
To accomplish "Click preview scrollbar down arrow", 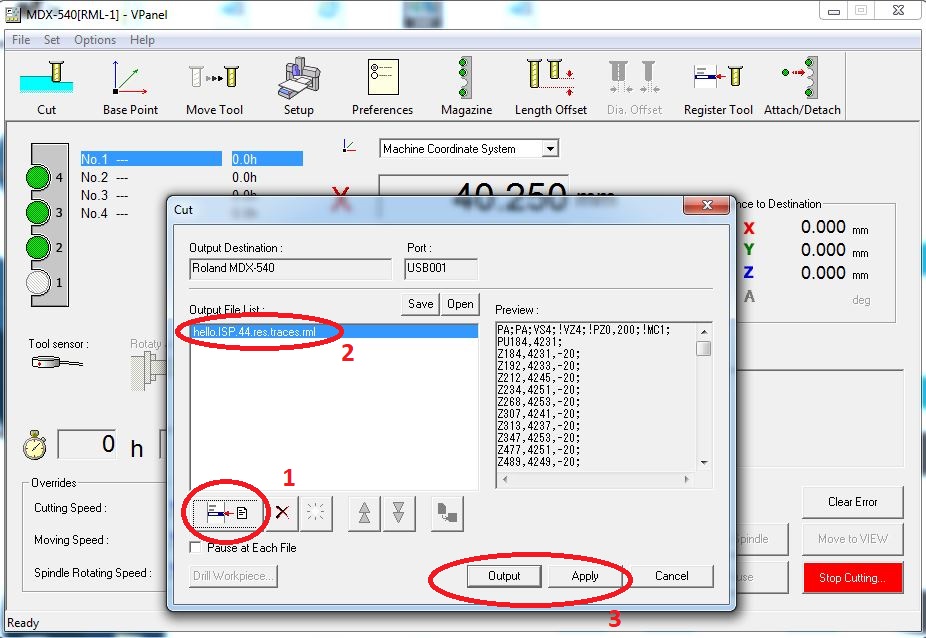I will (x=703, y=463).
